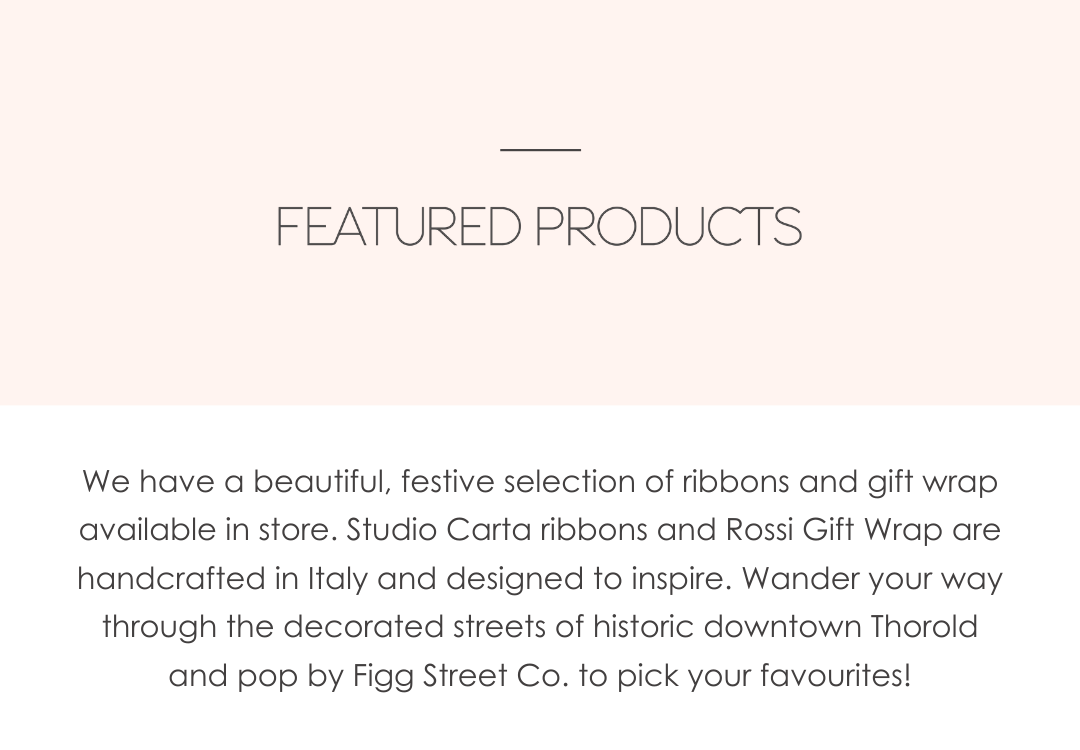
Task: Click the word 'handcrafted' in the paragraph
Action: pos(172,579)
